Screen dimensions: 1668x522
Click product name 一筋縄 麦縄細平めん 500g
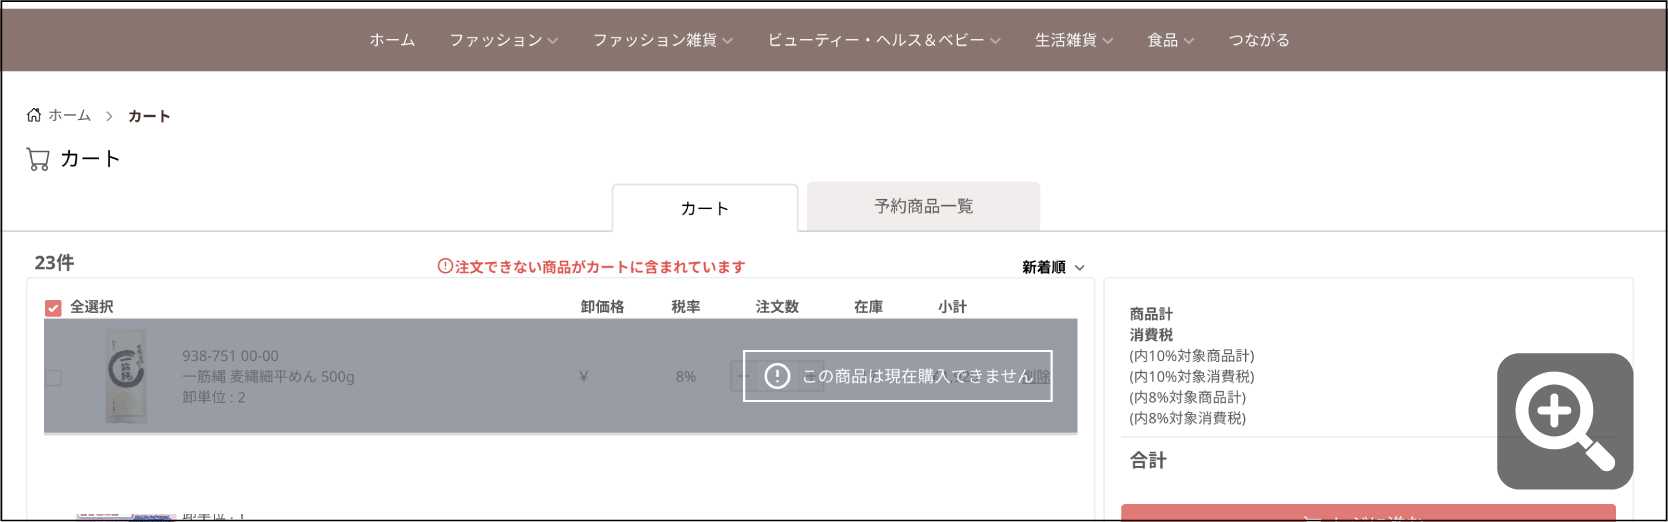click(268, 377)
